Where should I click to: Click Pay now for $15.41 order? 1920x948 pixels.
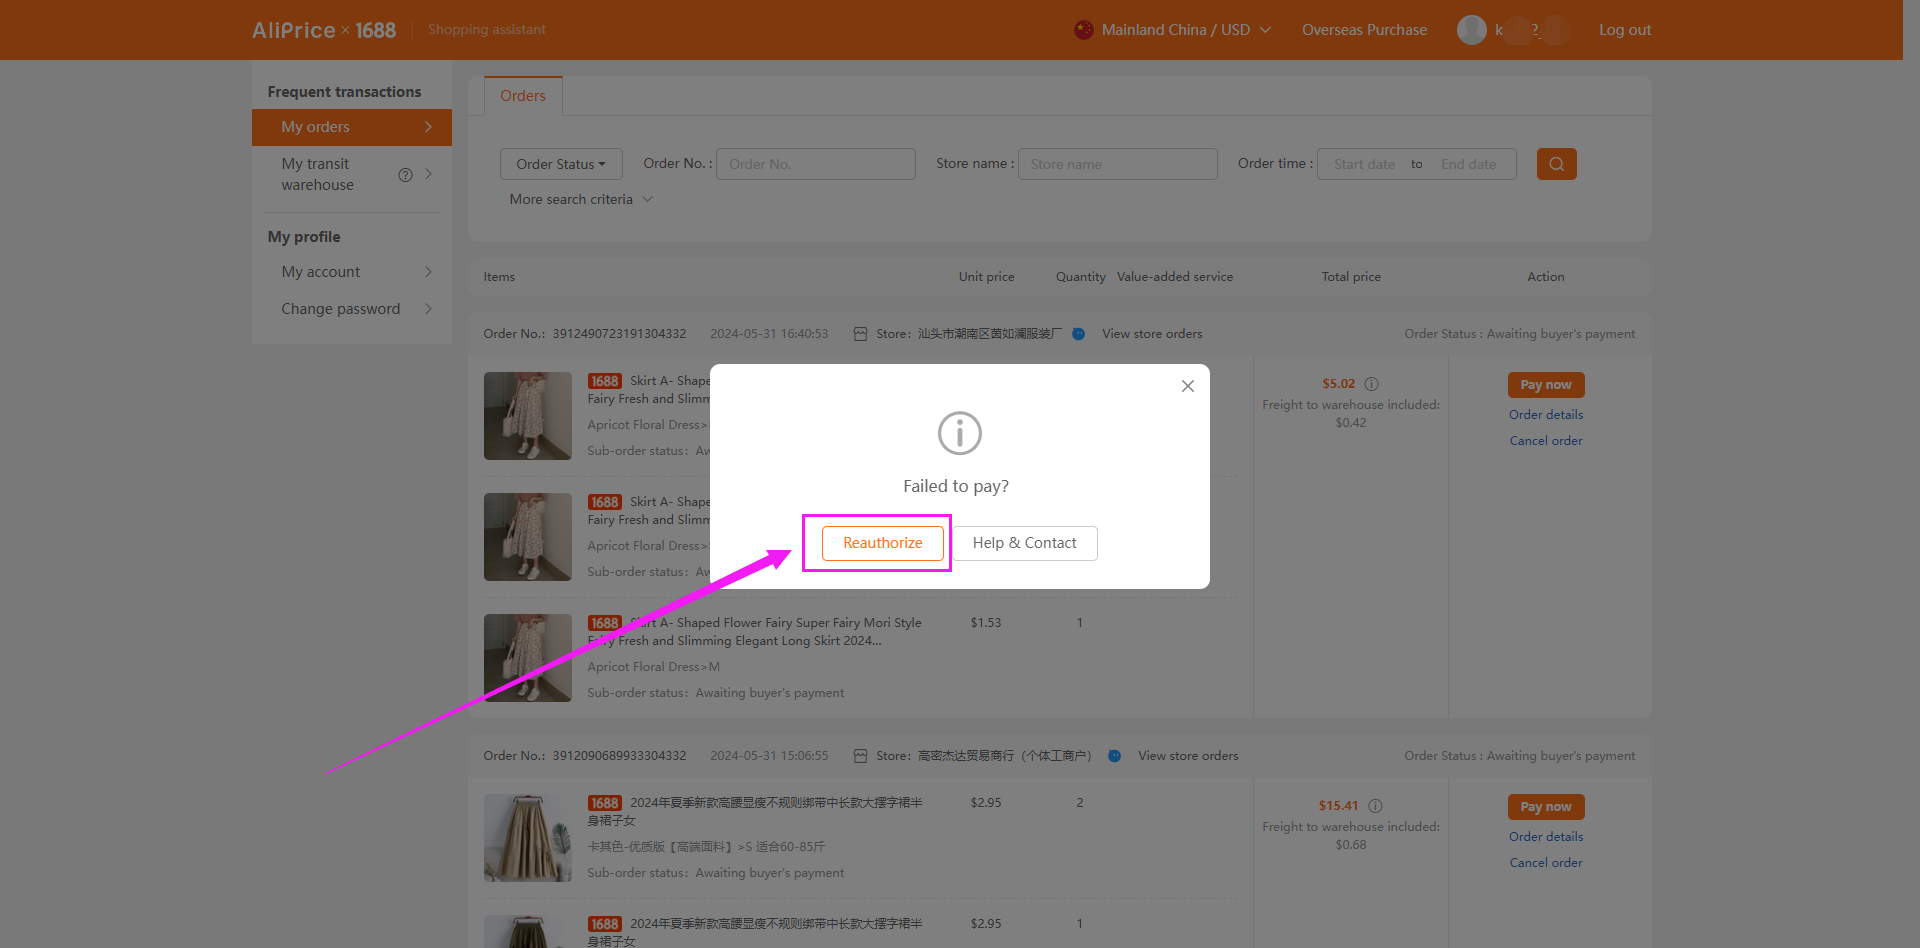pyautogui.click(x=1545, y=807)
